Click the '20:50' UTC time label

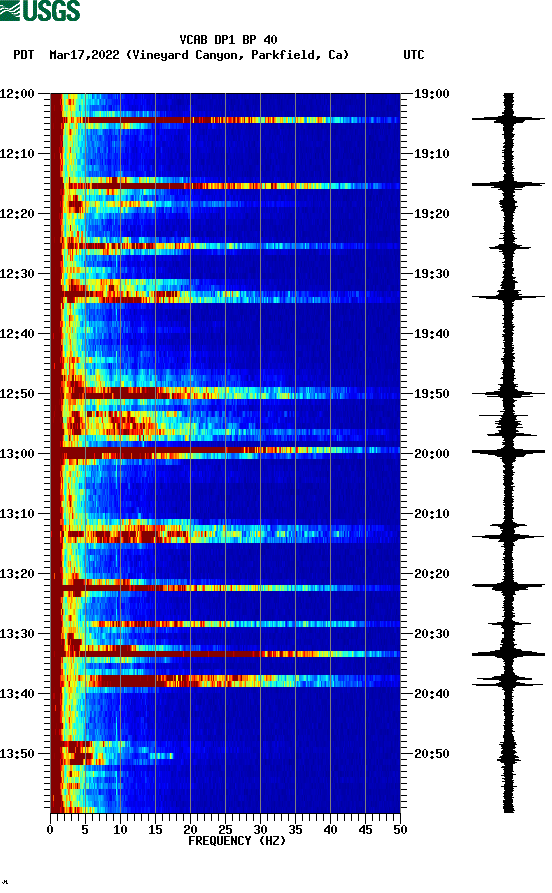coord(431,753)
